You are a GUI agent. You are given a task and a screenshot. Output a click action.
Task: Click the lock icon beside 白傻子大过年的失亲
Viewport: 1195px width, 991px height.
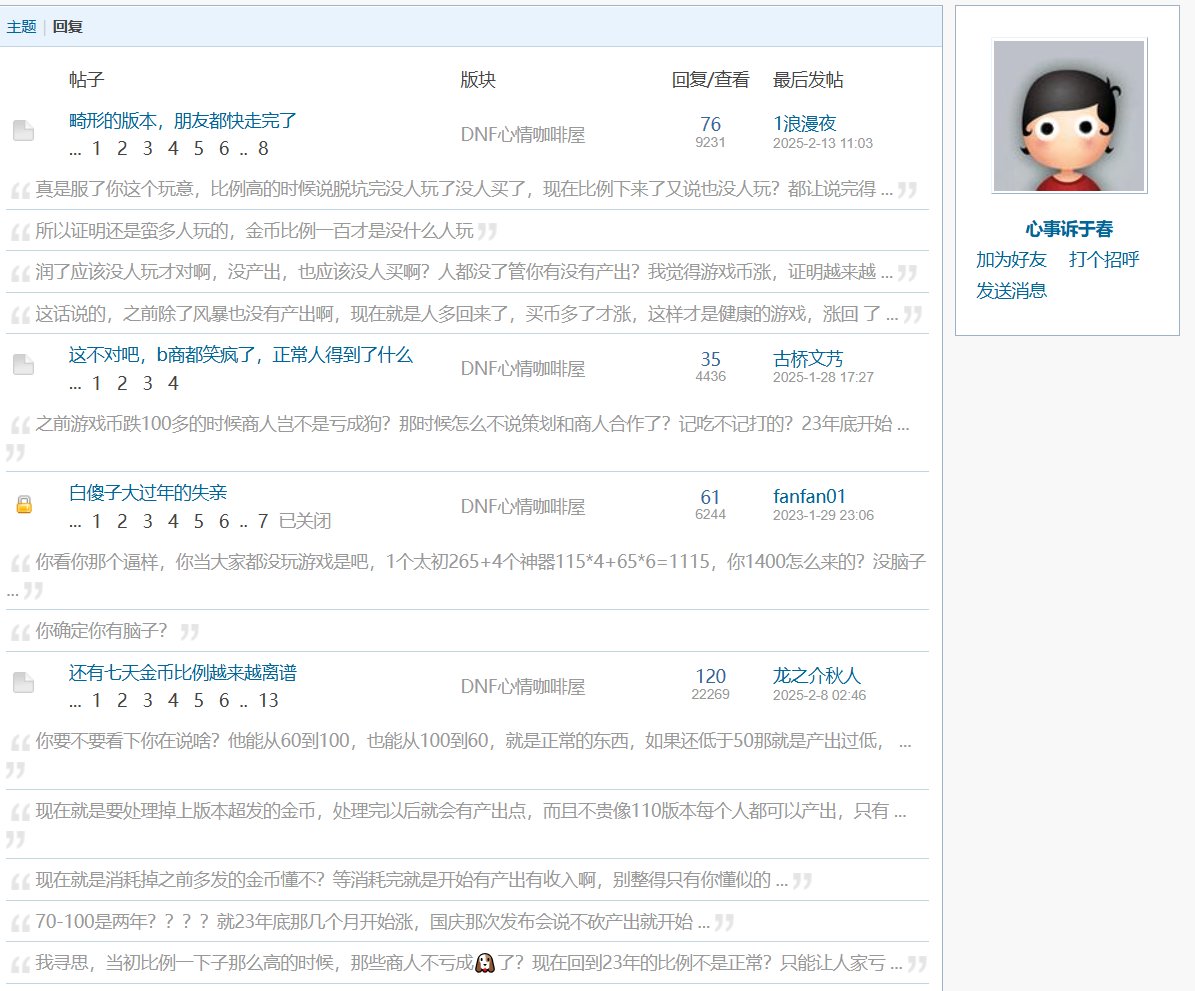[x=24, y=505]
